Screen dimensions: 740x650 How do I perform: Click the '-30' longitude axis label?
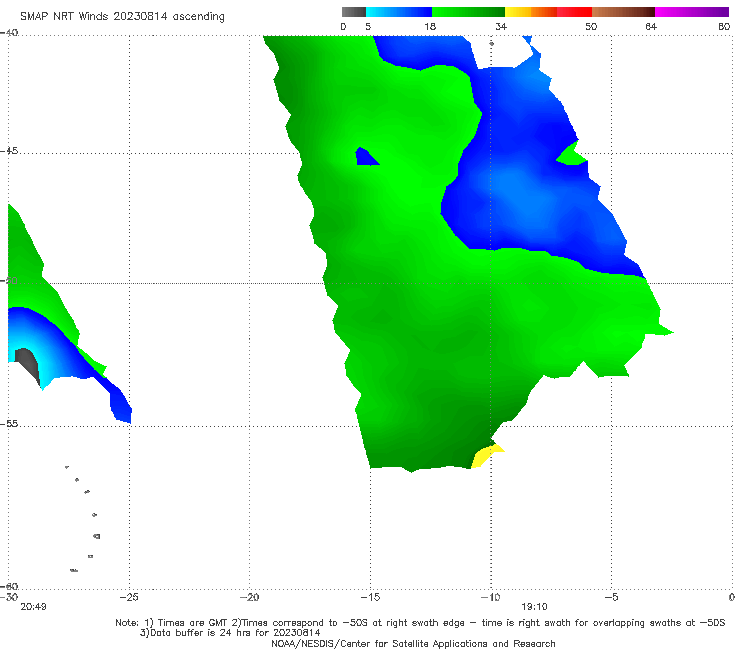click(9, 597)
